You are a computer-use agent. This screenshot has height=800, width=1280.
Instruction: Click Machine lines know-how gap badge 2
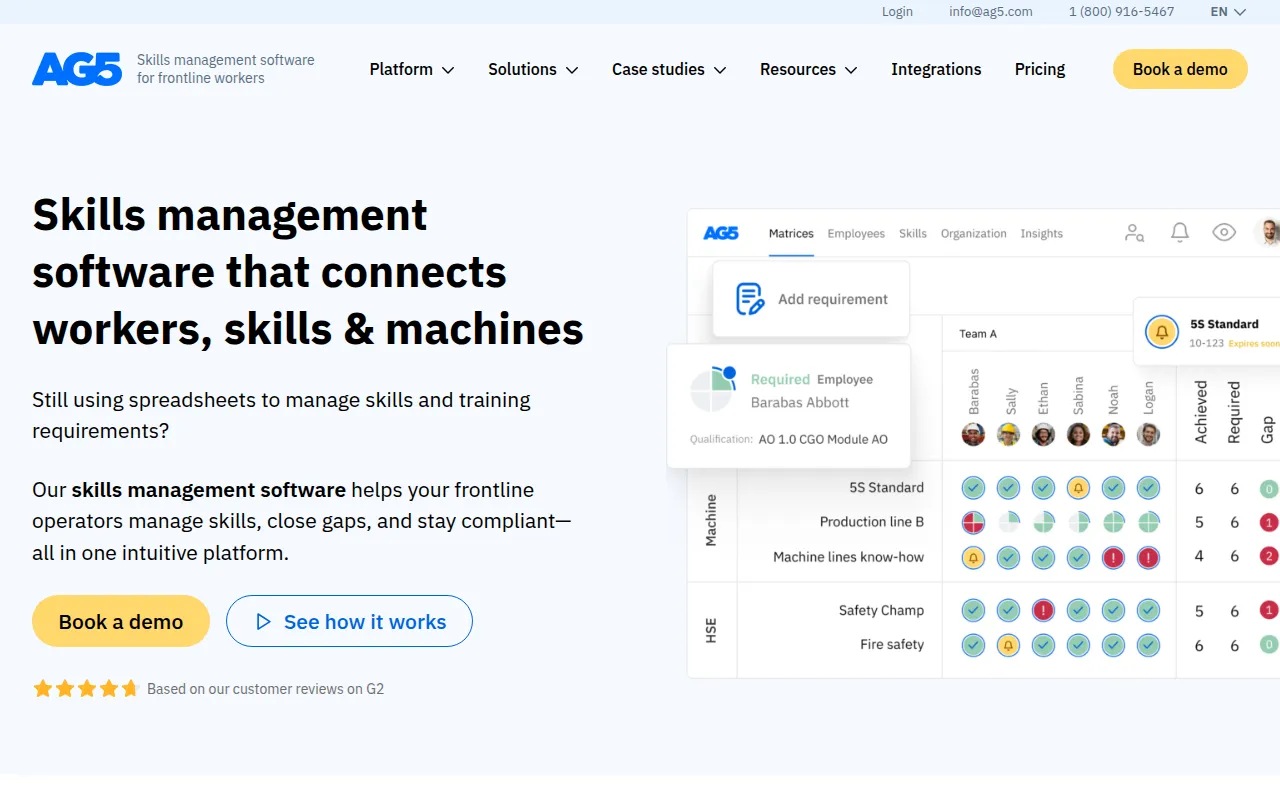click(1269, 557)
